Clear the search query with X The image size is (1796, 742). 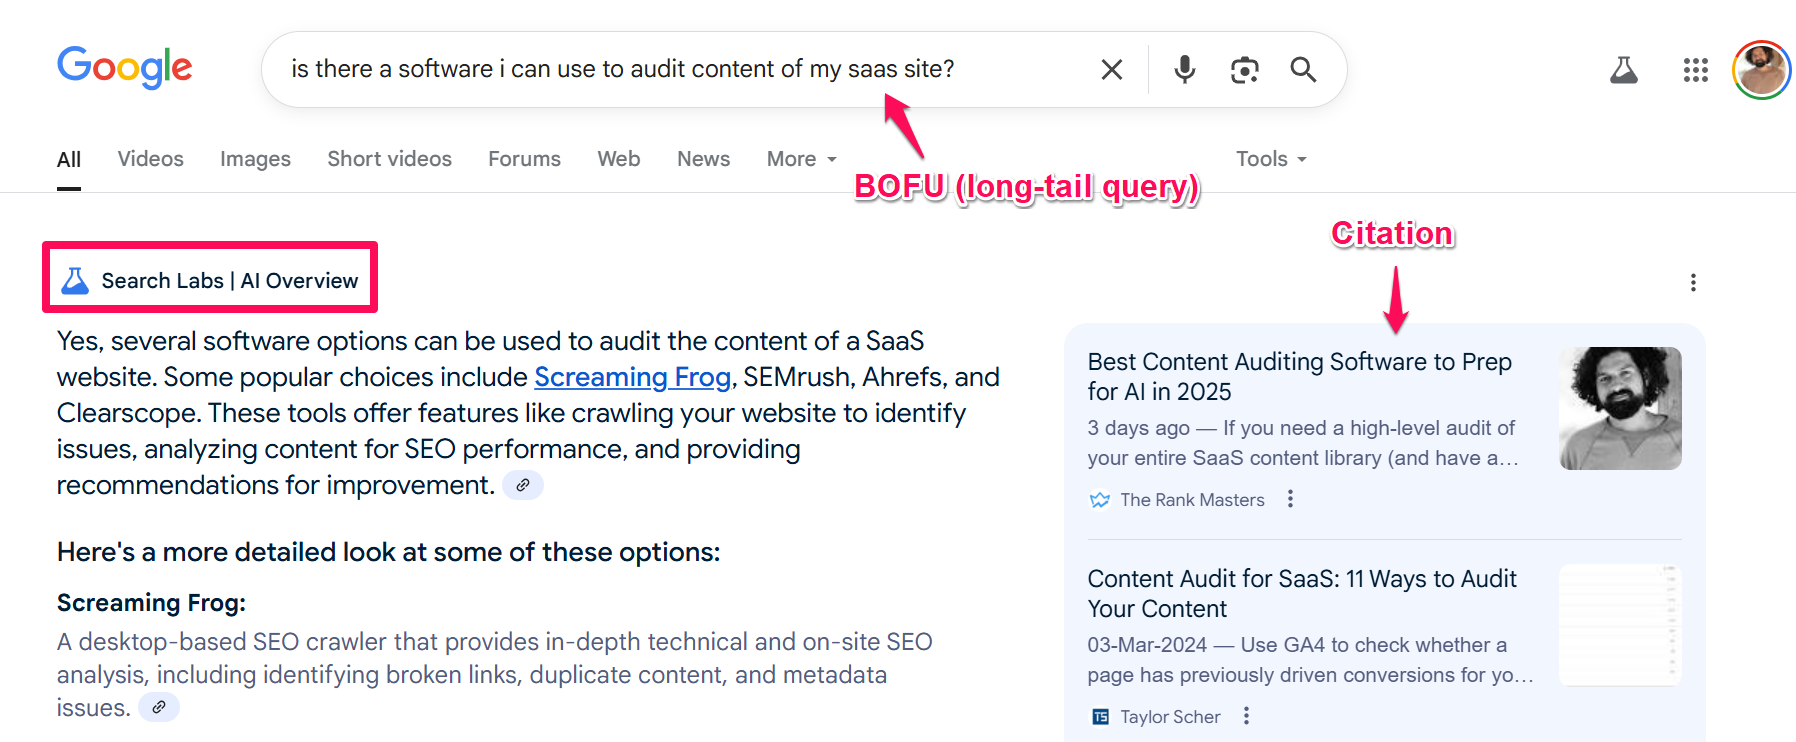[x=1112, y=69]
